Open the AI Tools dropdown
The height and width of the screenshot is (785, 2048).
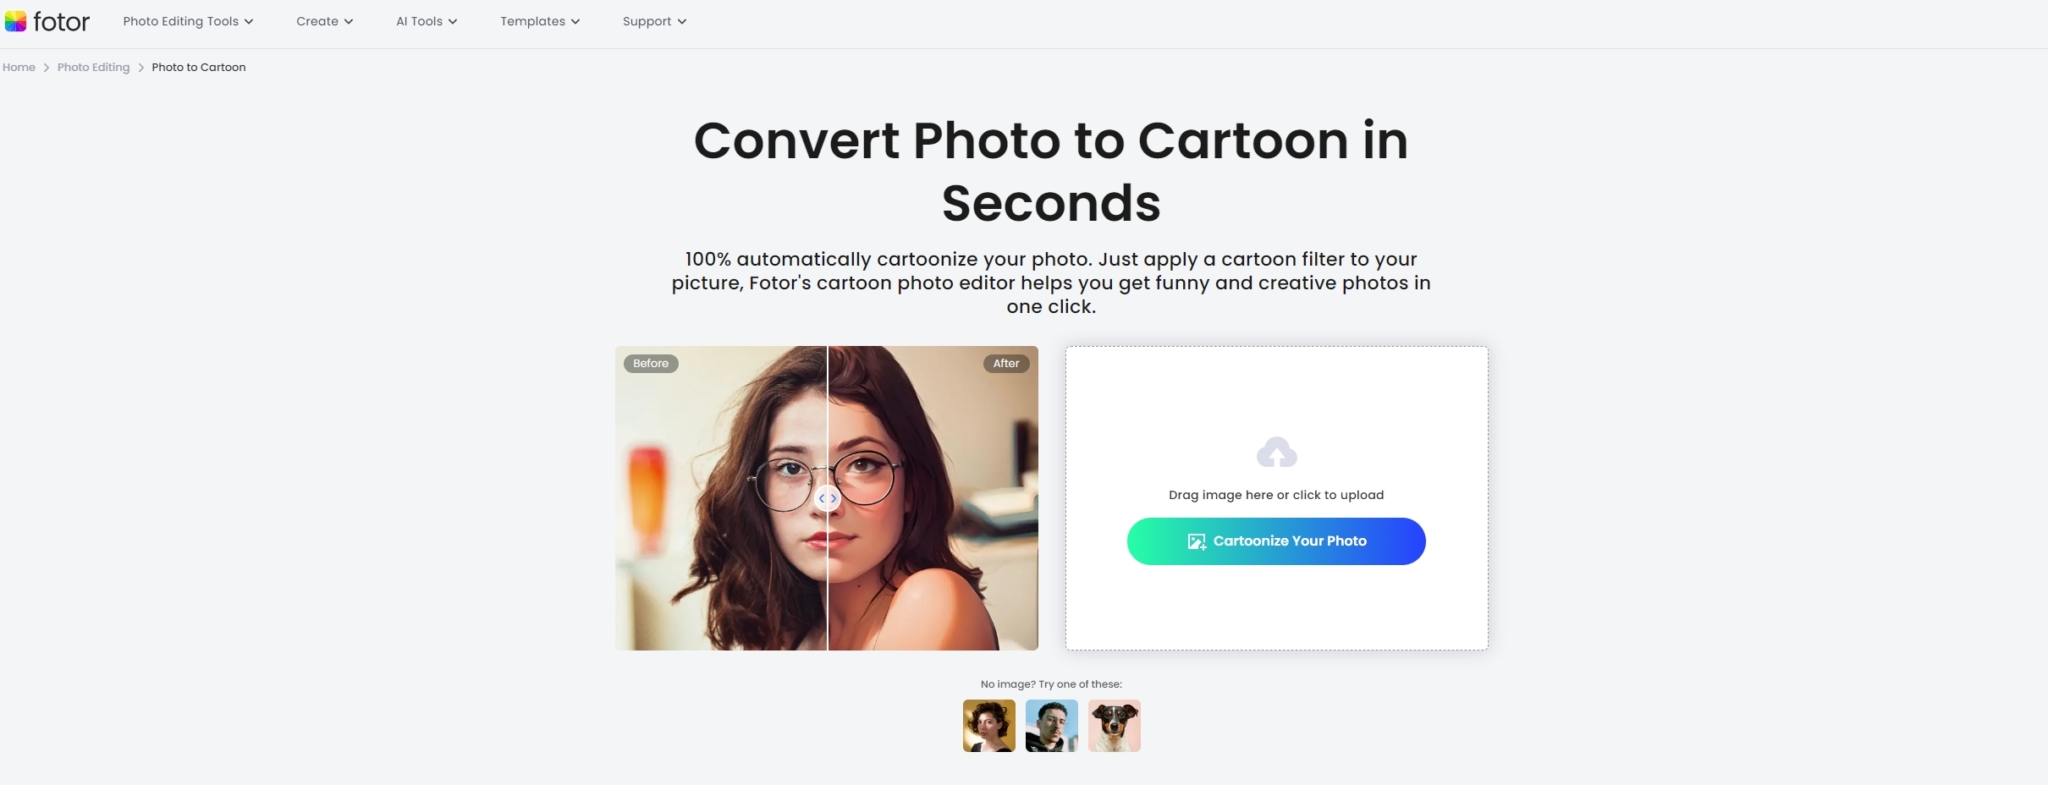click(x=425, y=20)
